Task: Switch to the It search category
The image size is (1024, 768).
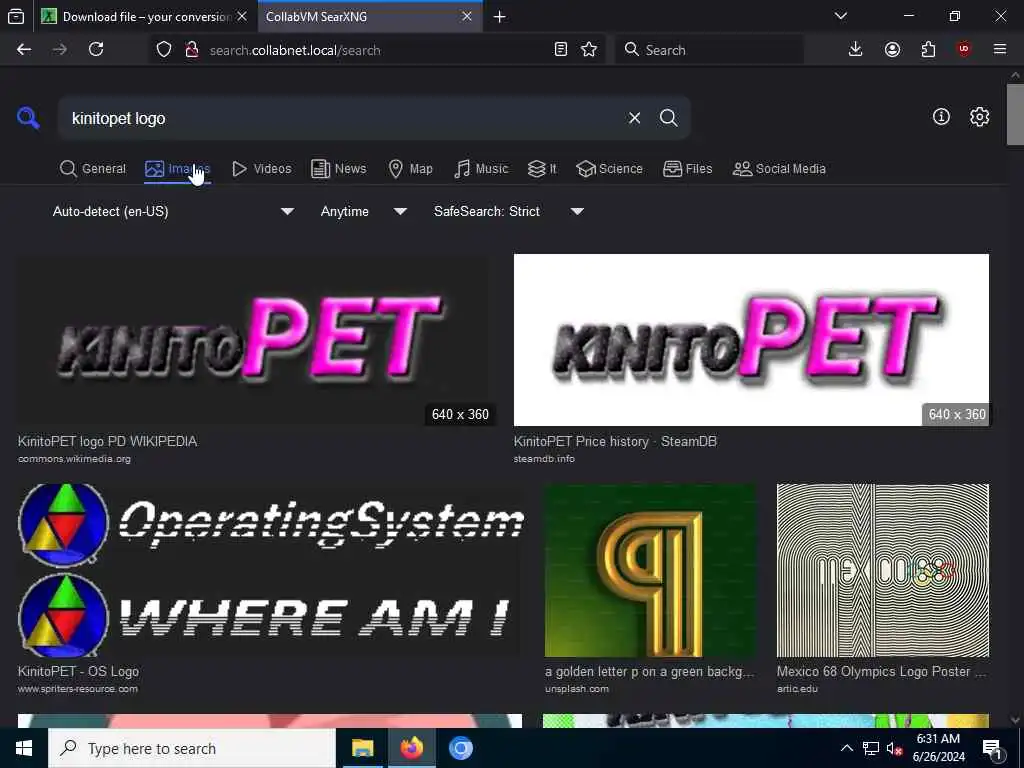Action: [x=542, y=168]
